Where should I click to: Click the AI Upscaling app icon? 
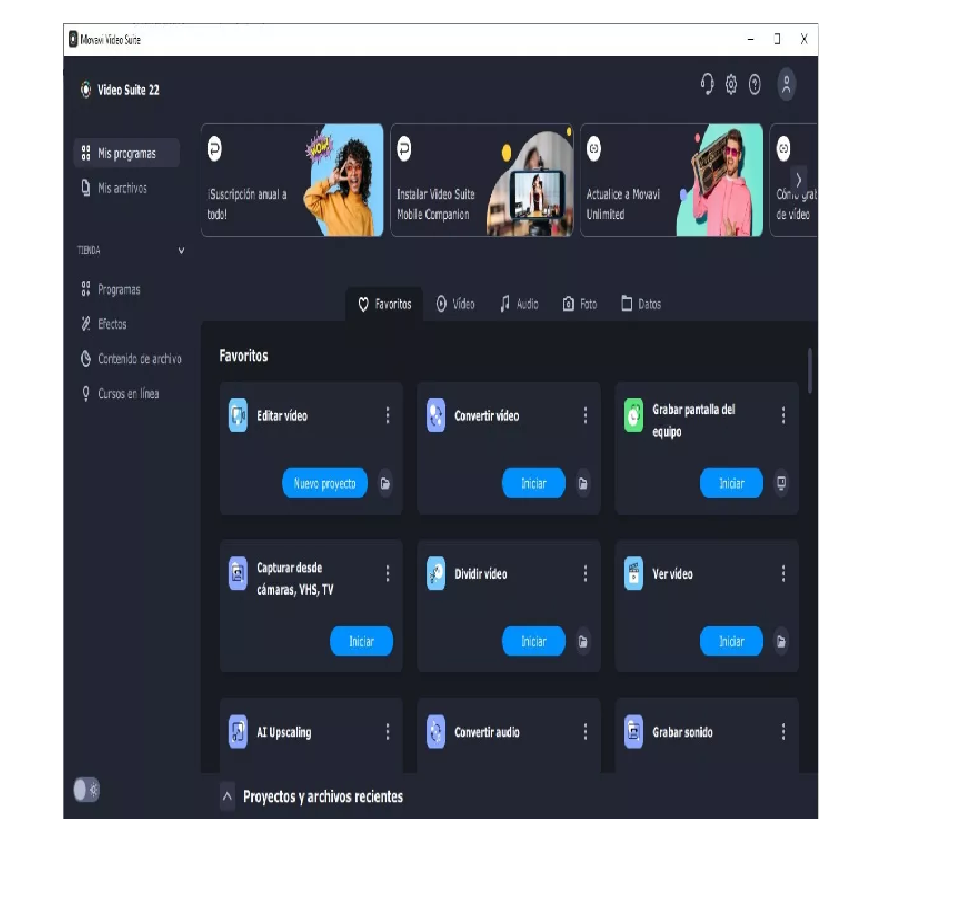[238, 731]
